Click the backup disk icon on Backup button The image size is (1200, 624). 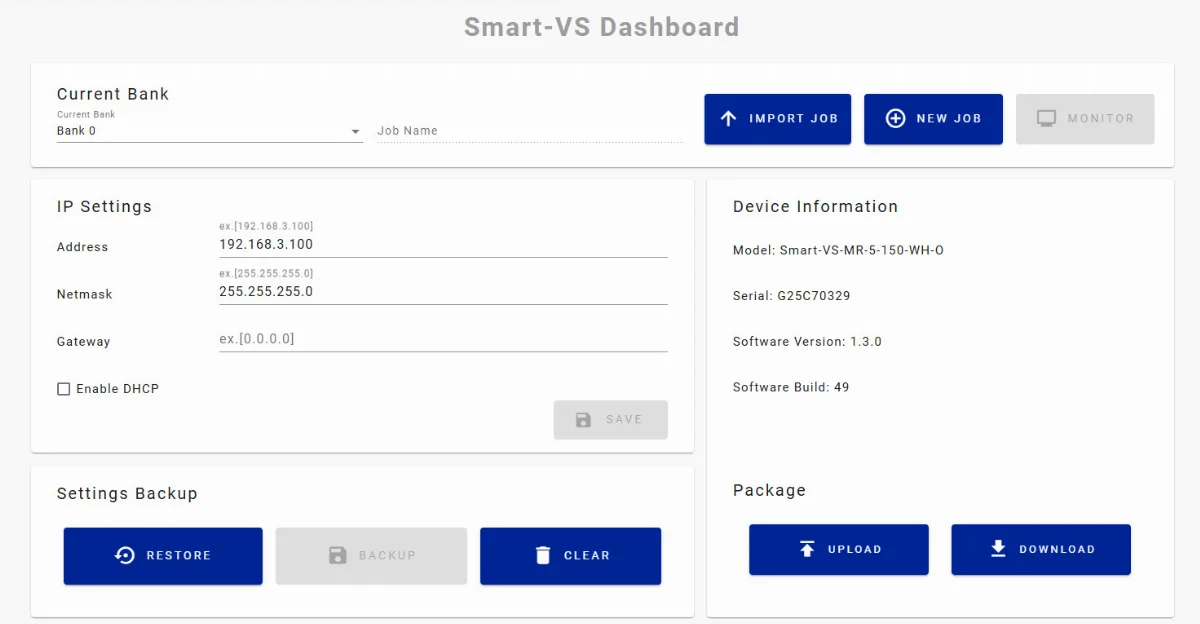click(x=340, y=555)
